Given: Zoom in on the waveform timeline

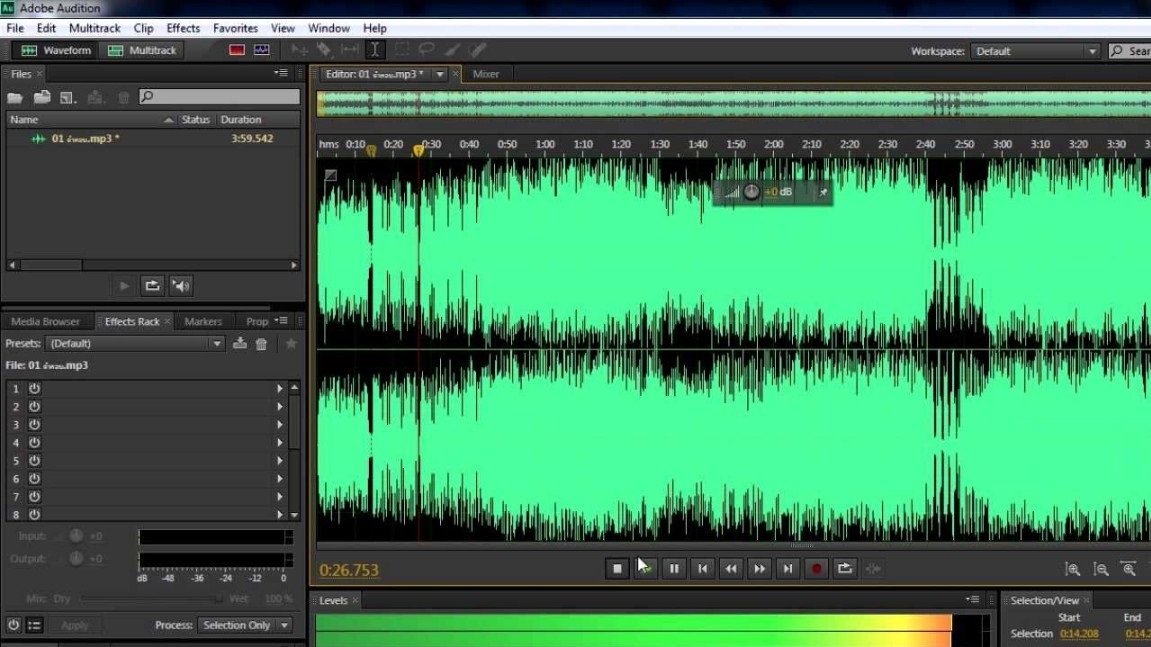Looking at the screenshot, I should (x=1073, y=569).
